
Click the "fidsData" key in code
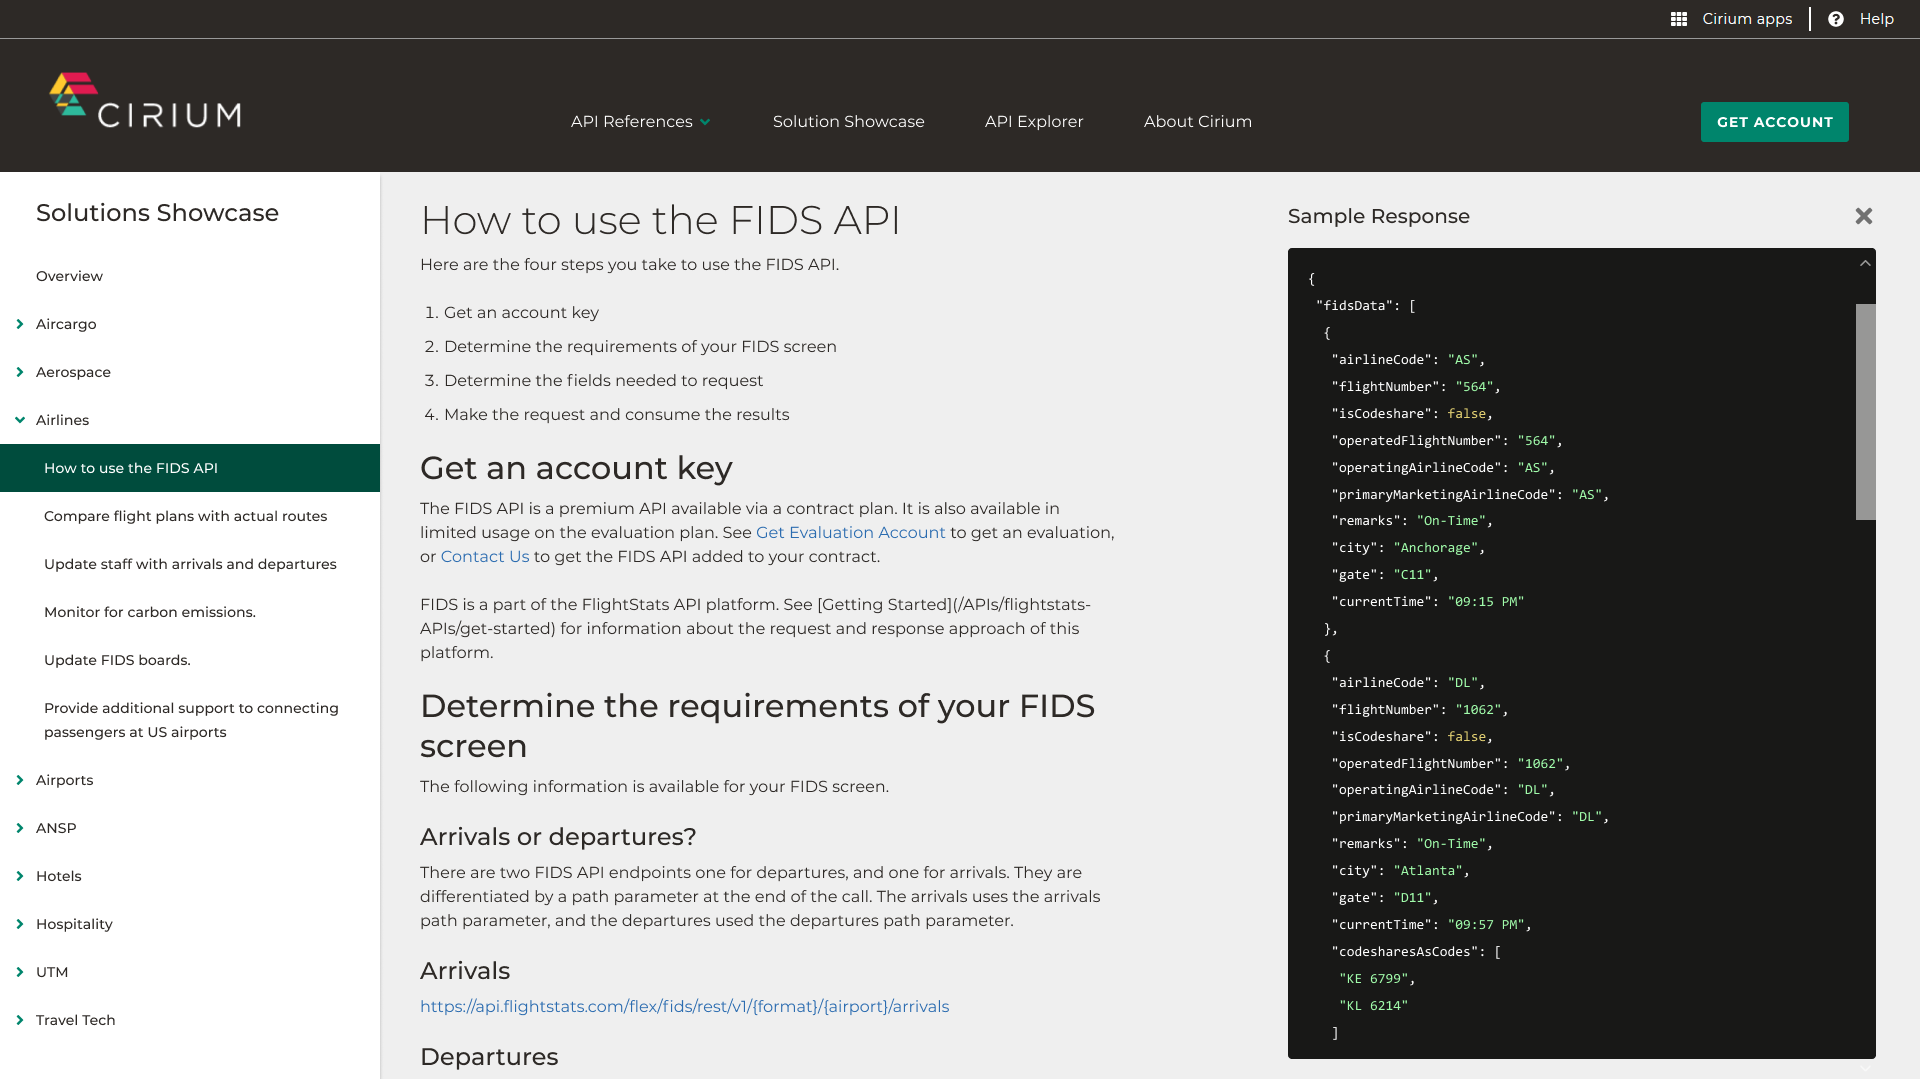click(1355, 305)
